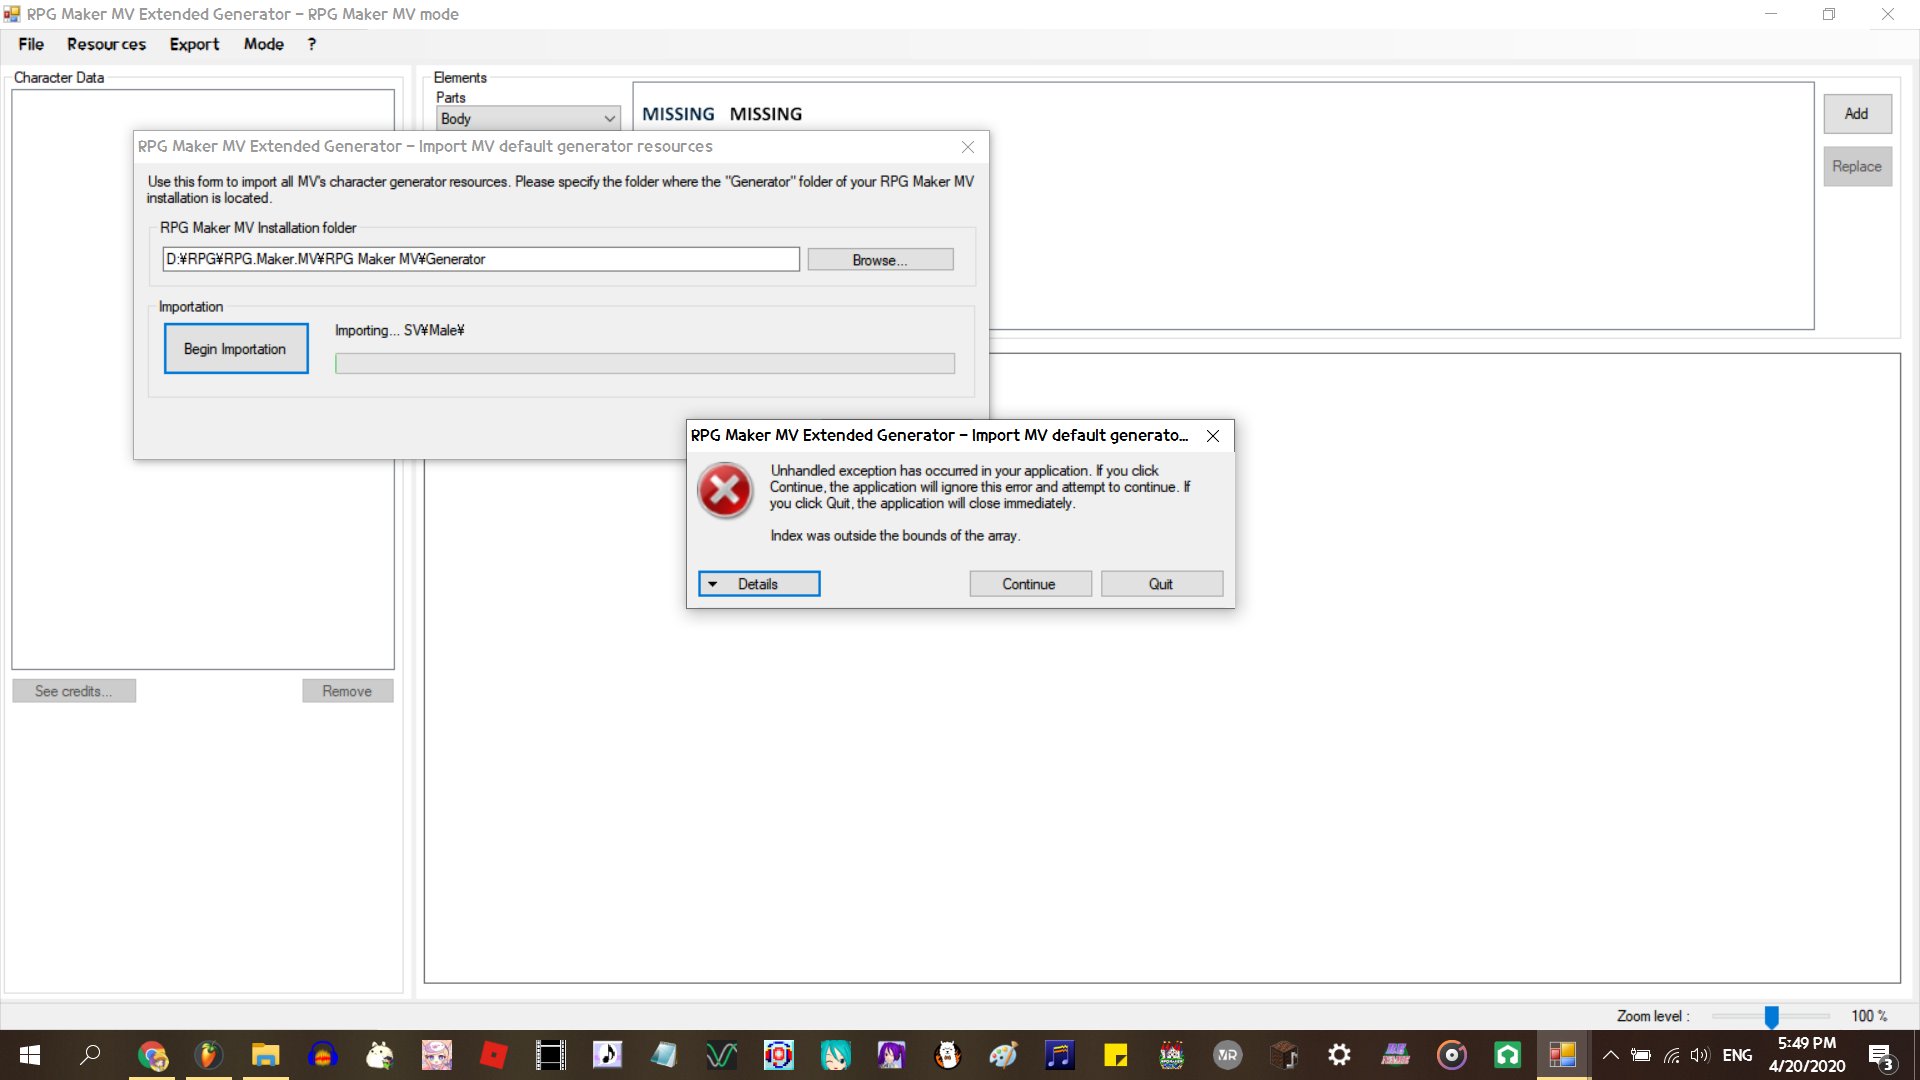The image size is (1920, 1080).
Task: Open Google Chrome from taskbar
Action: 152,1055
